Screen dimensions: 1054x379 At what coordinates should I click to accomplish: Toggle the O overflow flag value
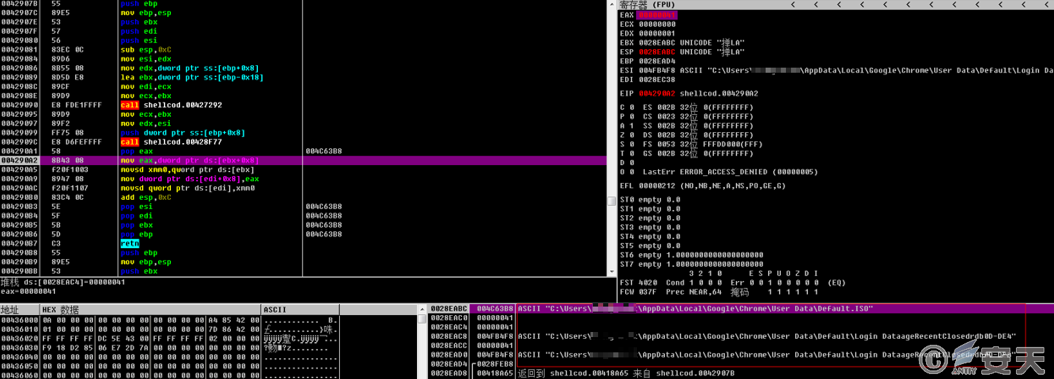point(631,172)
